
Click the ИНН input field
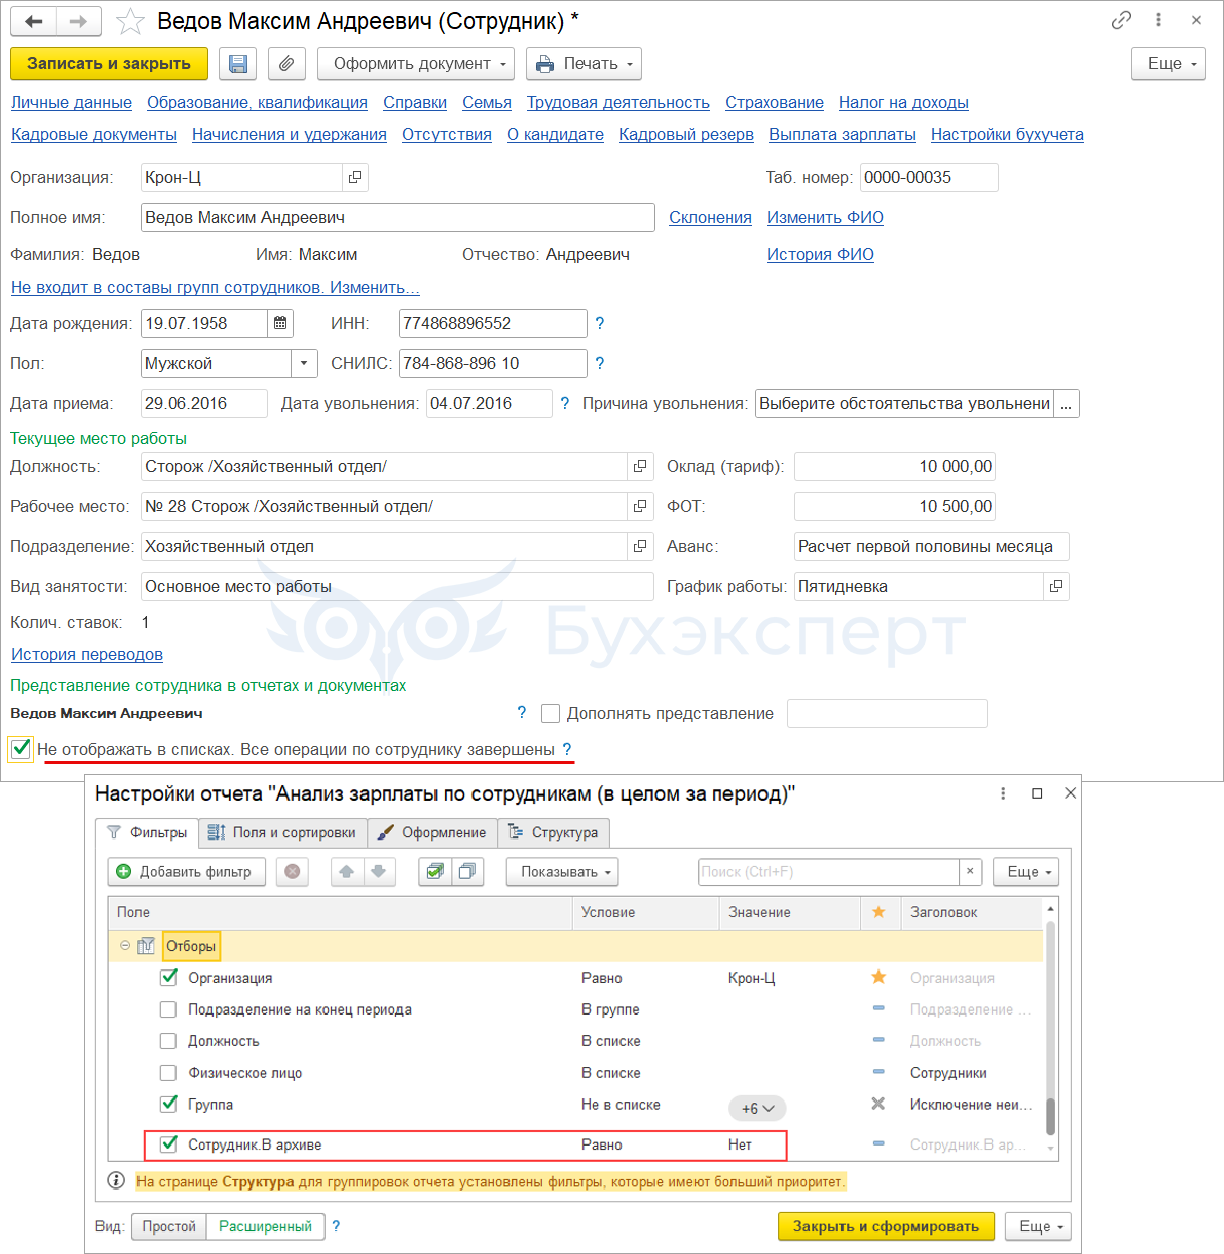click(493, 324)
